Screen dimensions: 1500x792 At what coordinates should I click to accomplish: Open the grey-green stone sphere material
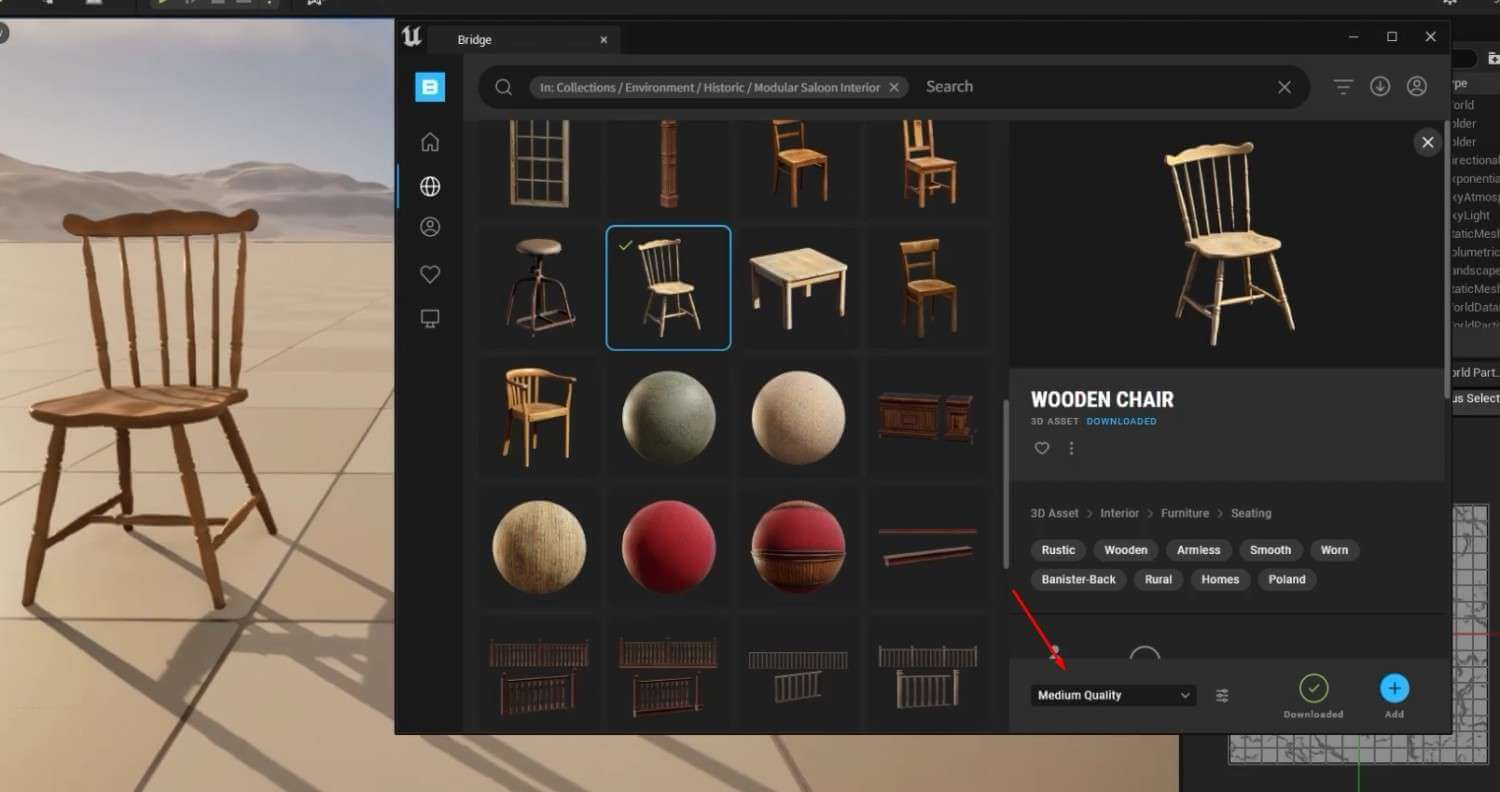point(668,417)
